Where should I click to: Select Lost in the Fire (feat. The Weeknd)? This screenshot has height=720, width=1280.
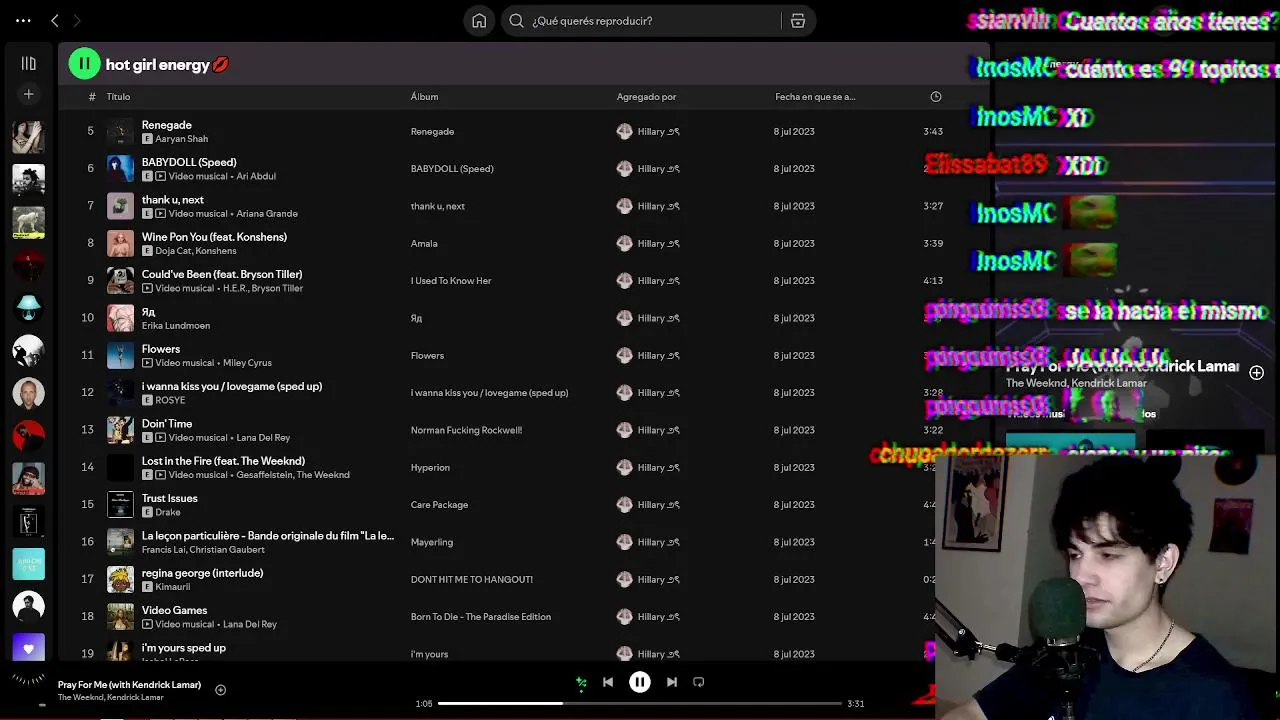[x=223, y=461]
